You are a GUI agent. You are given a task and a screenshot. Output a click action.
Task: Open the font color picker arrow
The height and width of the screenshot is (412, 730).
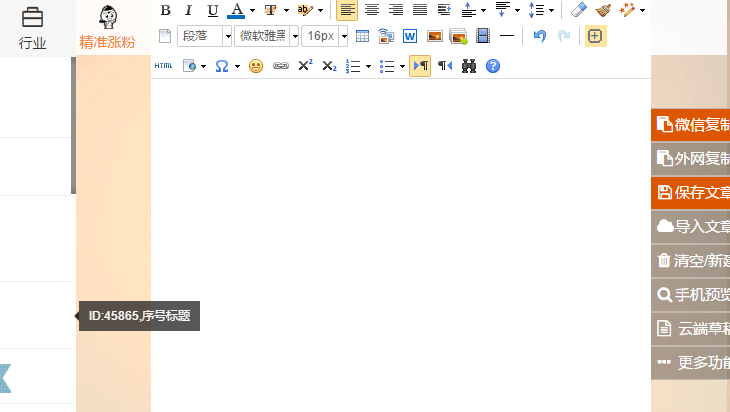[252, 10]
